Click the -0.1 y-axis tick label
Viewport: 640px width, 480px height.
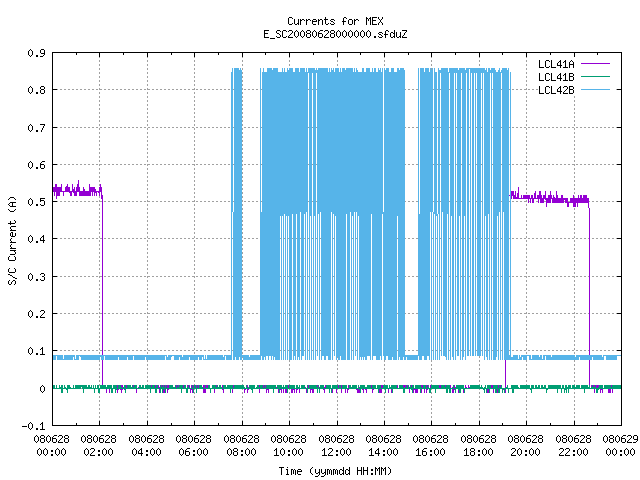[33, 426]
